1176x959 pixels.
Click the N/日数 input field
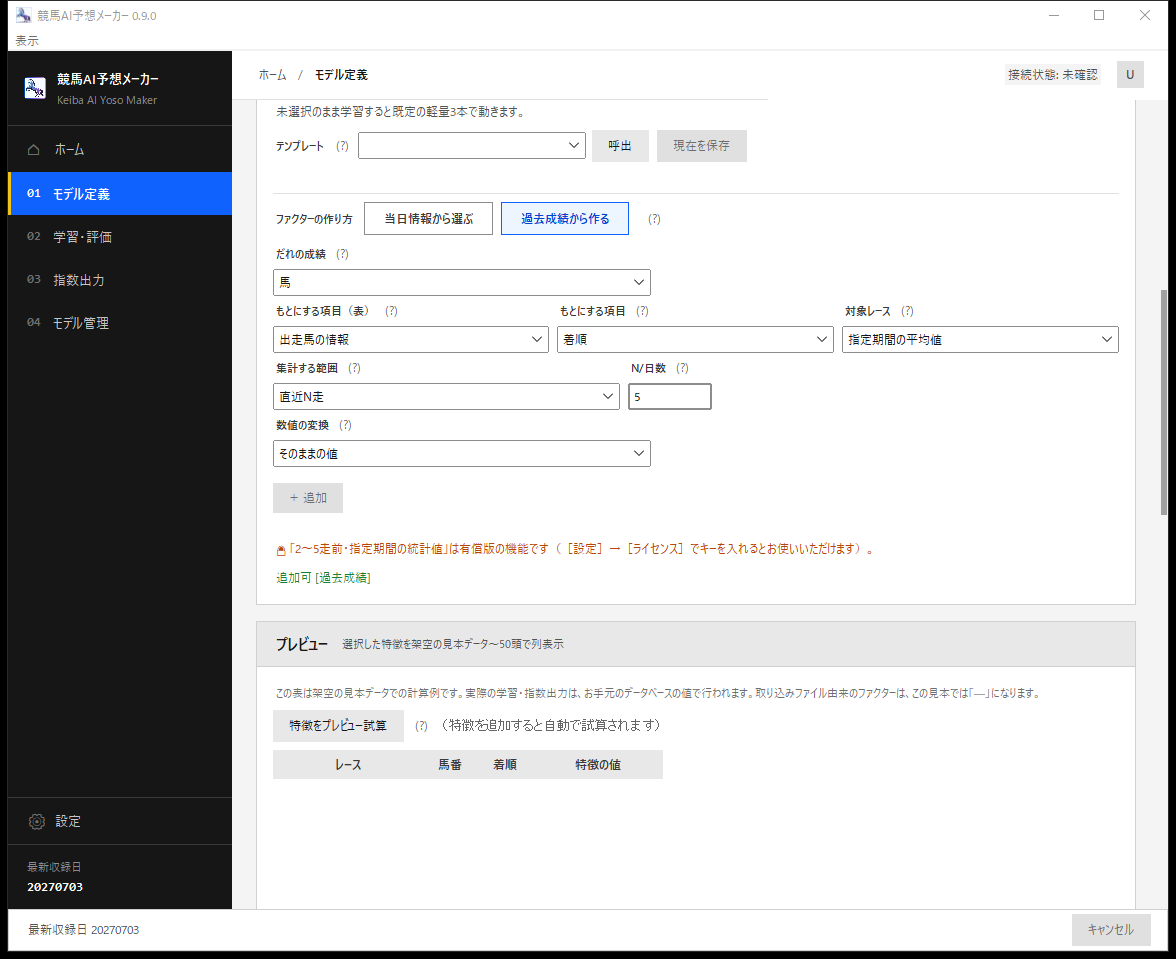tap(670, 397)
